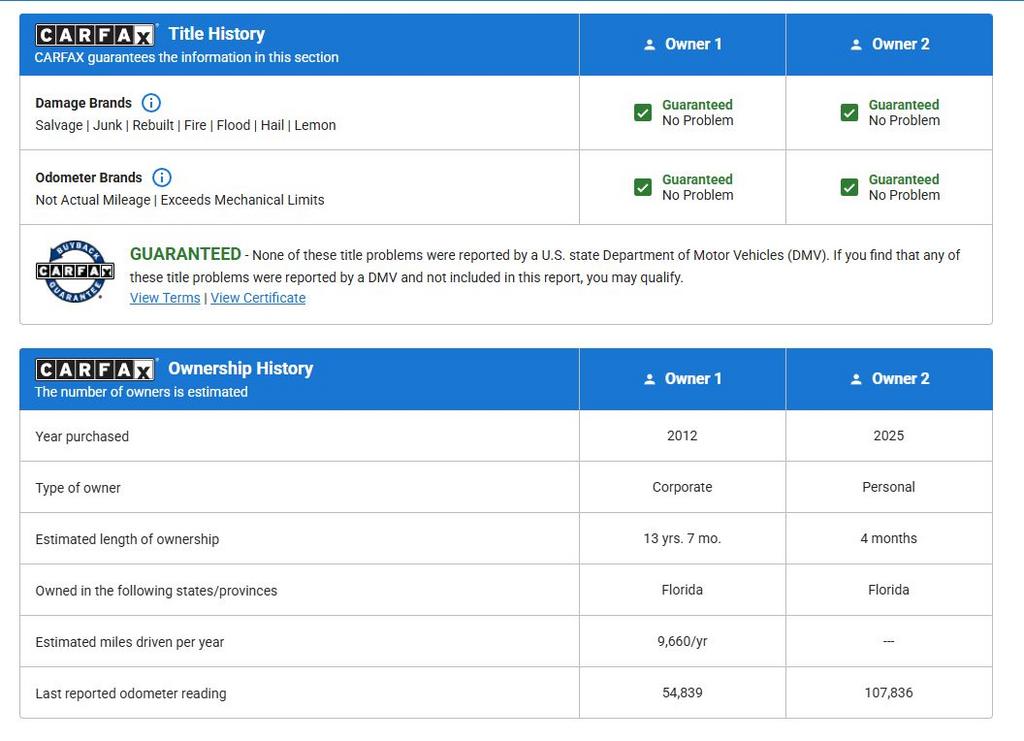
Task: Click the Odometer Brands info icon
Action: coord(161,177)
